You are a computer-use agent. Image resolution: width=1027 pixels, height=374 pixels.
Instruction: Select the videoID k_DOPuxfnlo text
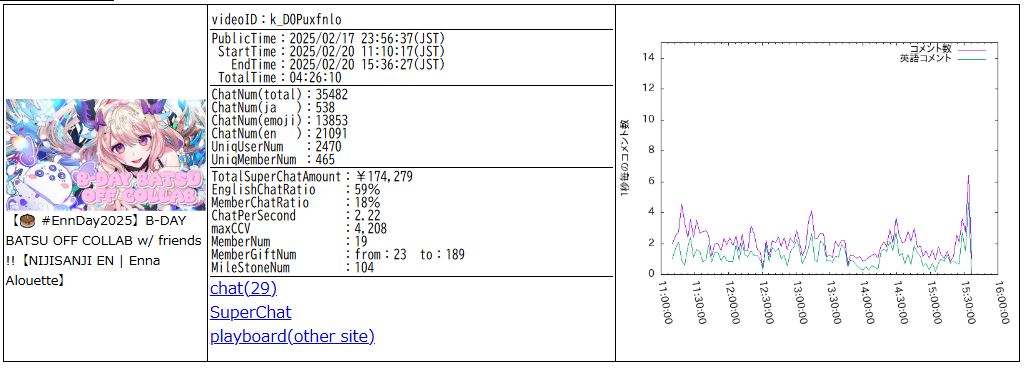click(x=306, y=20)
